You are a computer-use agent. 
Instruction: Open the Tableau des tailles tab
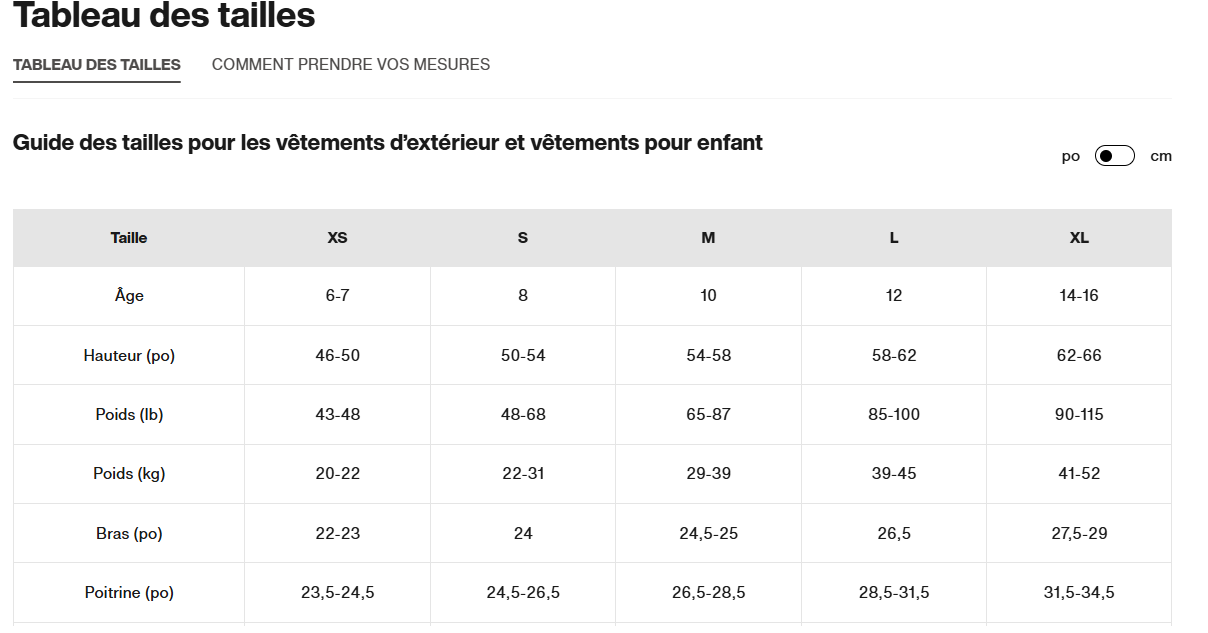(97, 65)
